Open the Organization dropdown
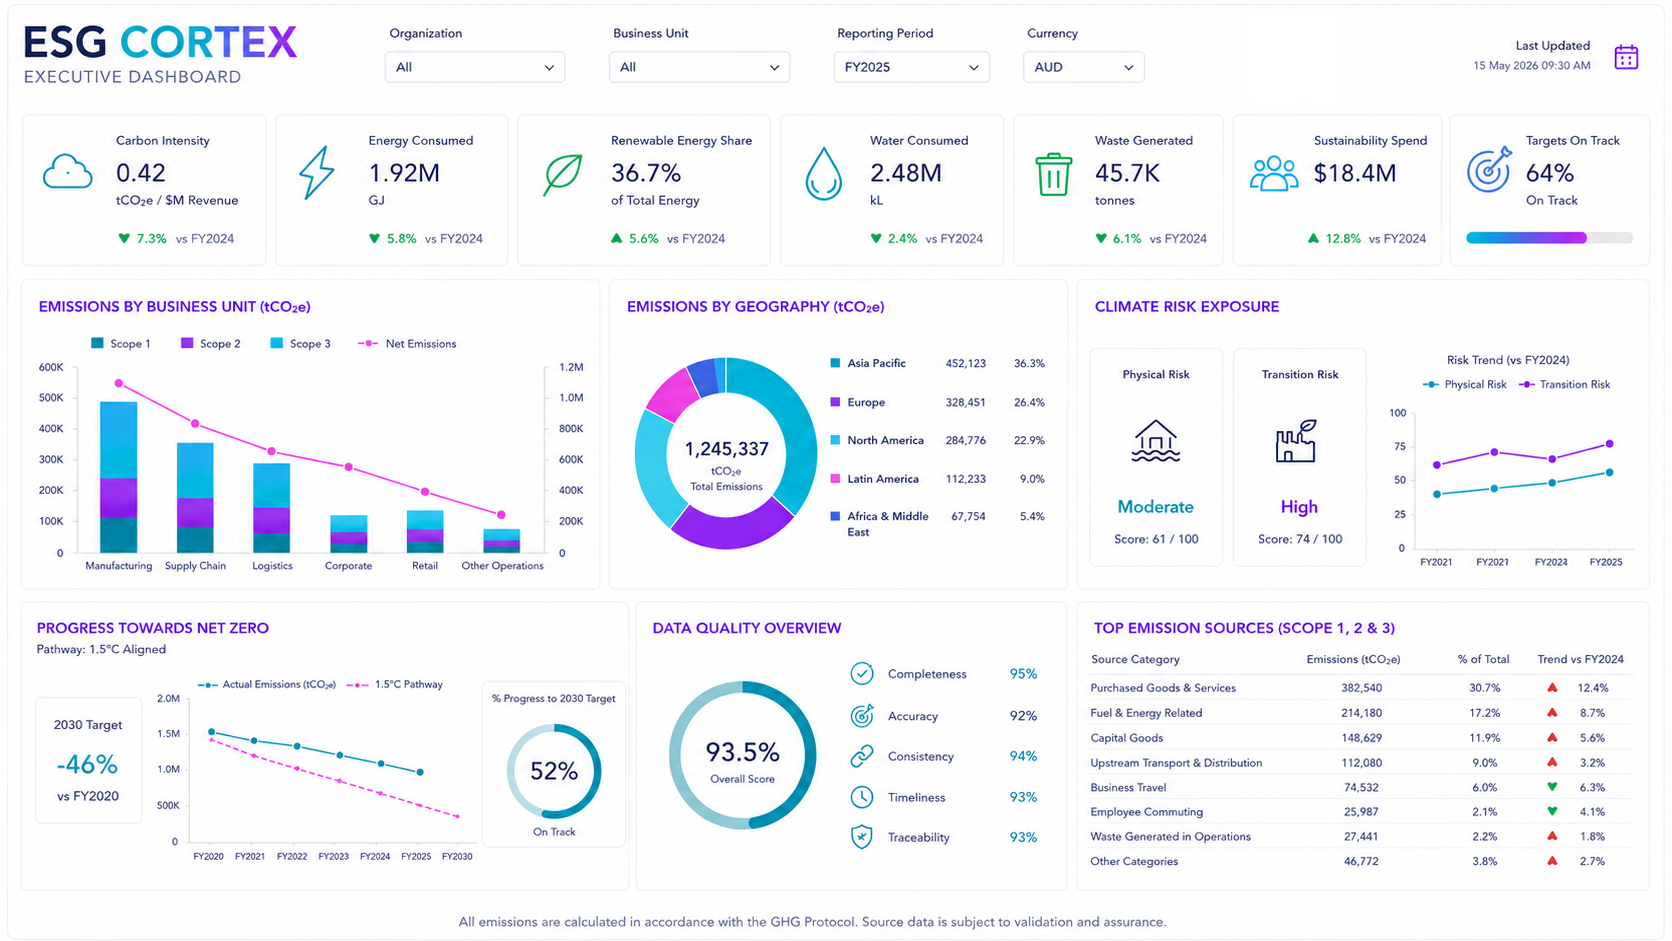 (x=475, y=67)
